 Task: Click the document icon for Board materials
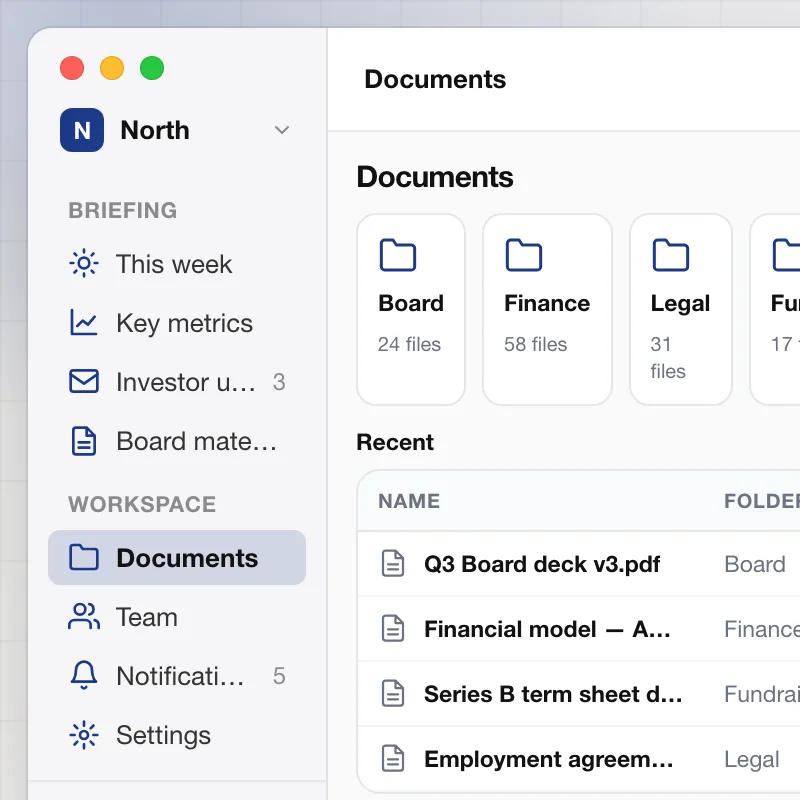coord(84,441)
